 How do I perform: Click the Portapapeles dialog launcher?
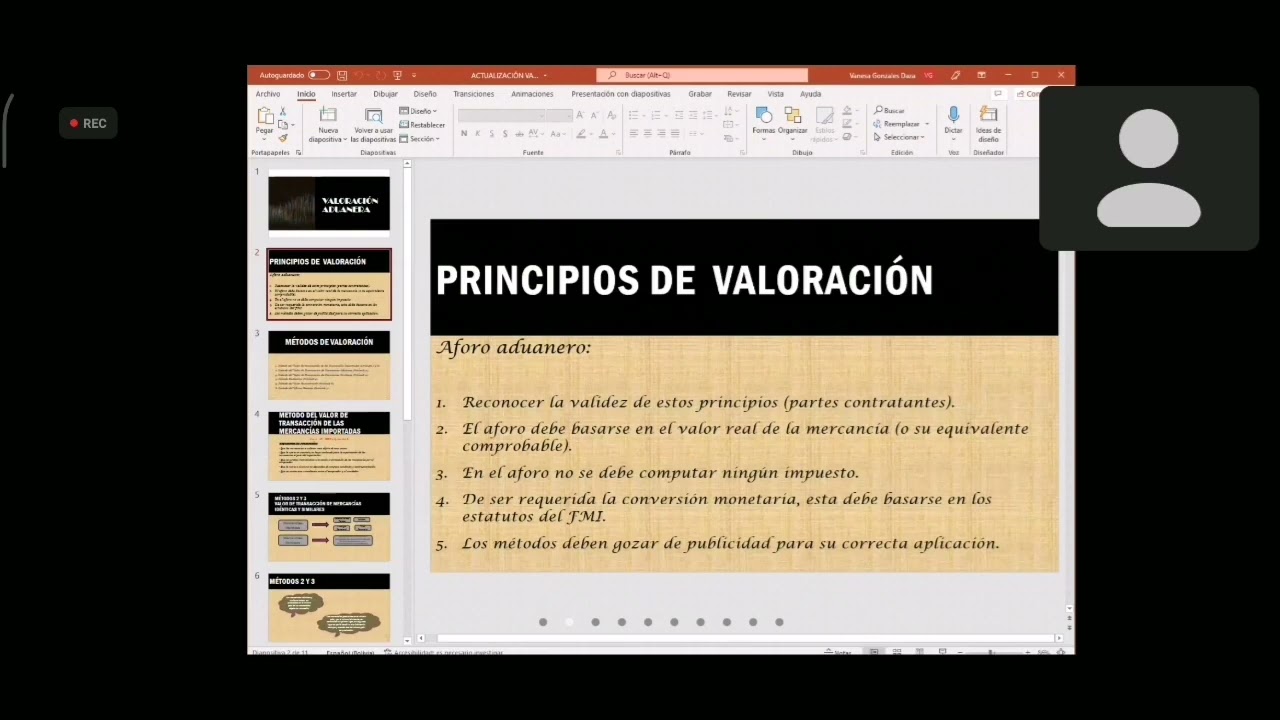click(x=298, y=153)
